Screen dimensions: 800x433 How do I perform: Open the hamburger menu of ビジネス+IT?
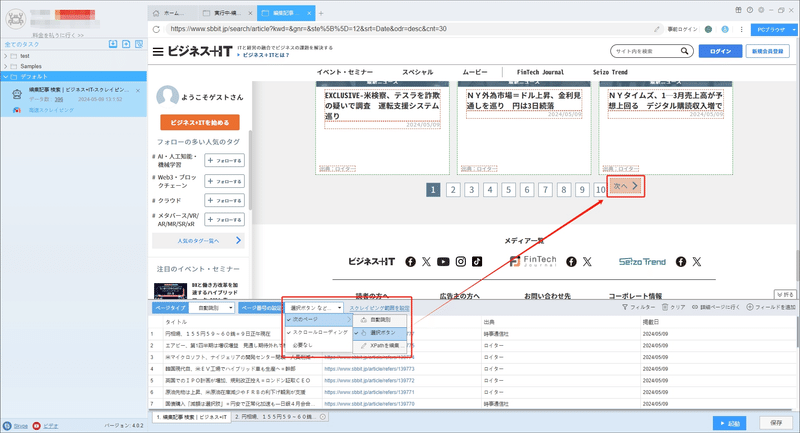158,52
